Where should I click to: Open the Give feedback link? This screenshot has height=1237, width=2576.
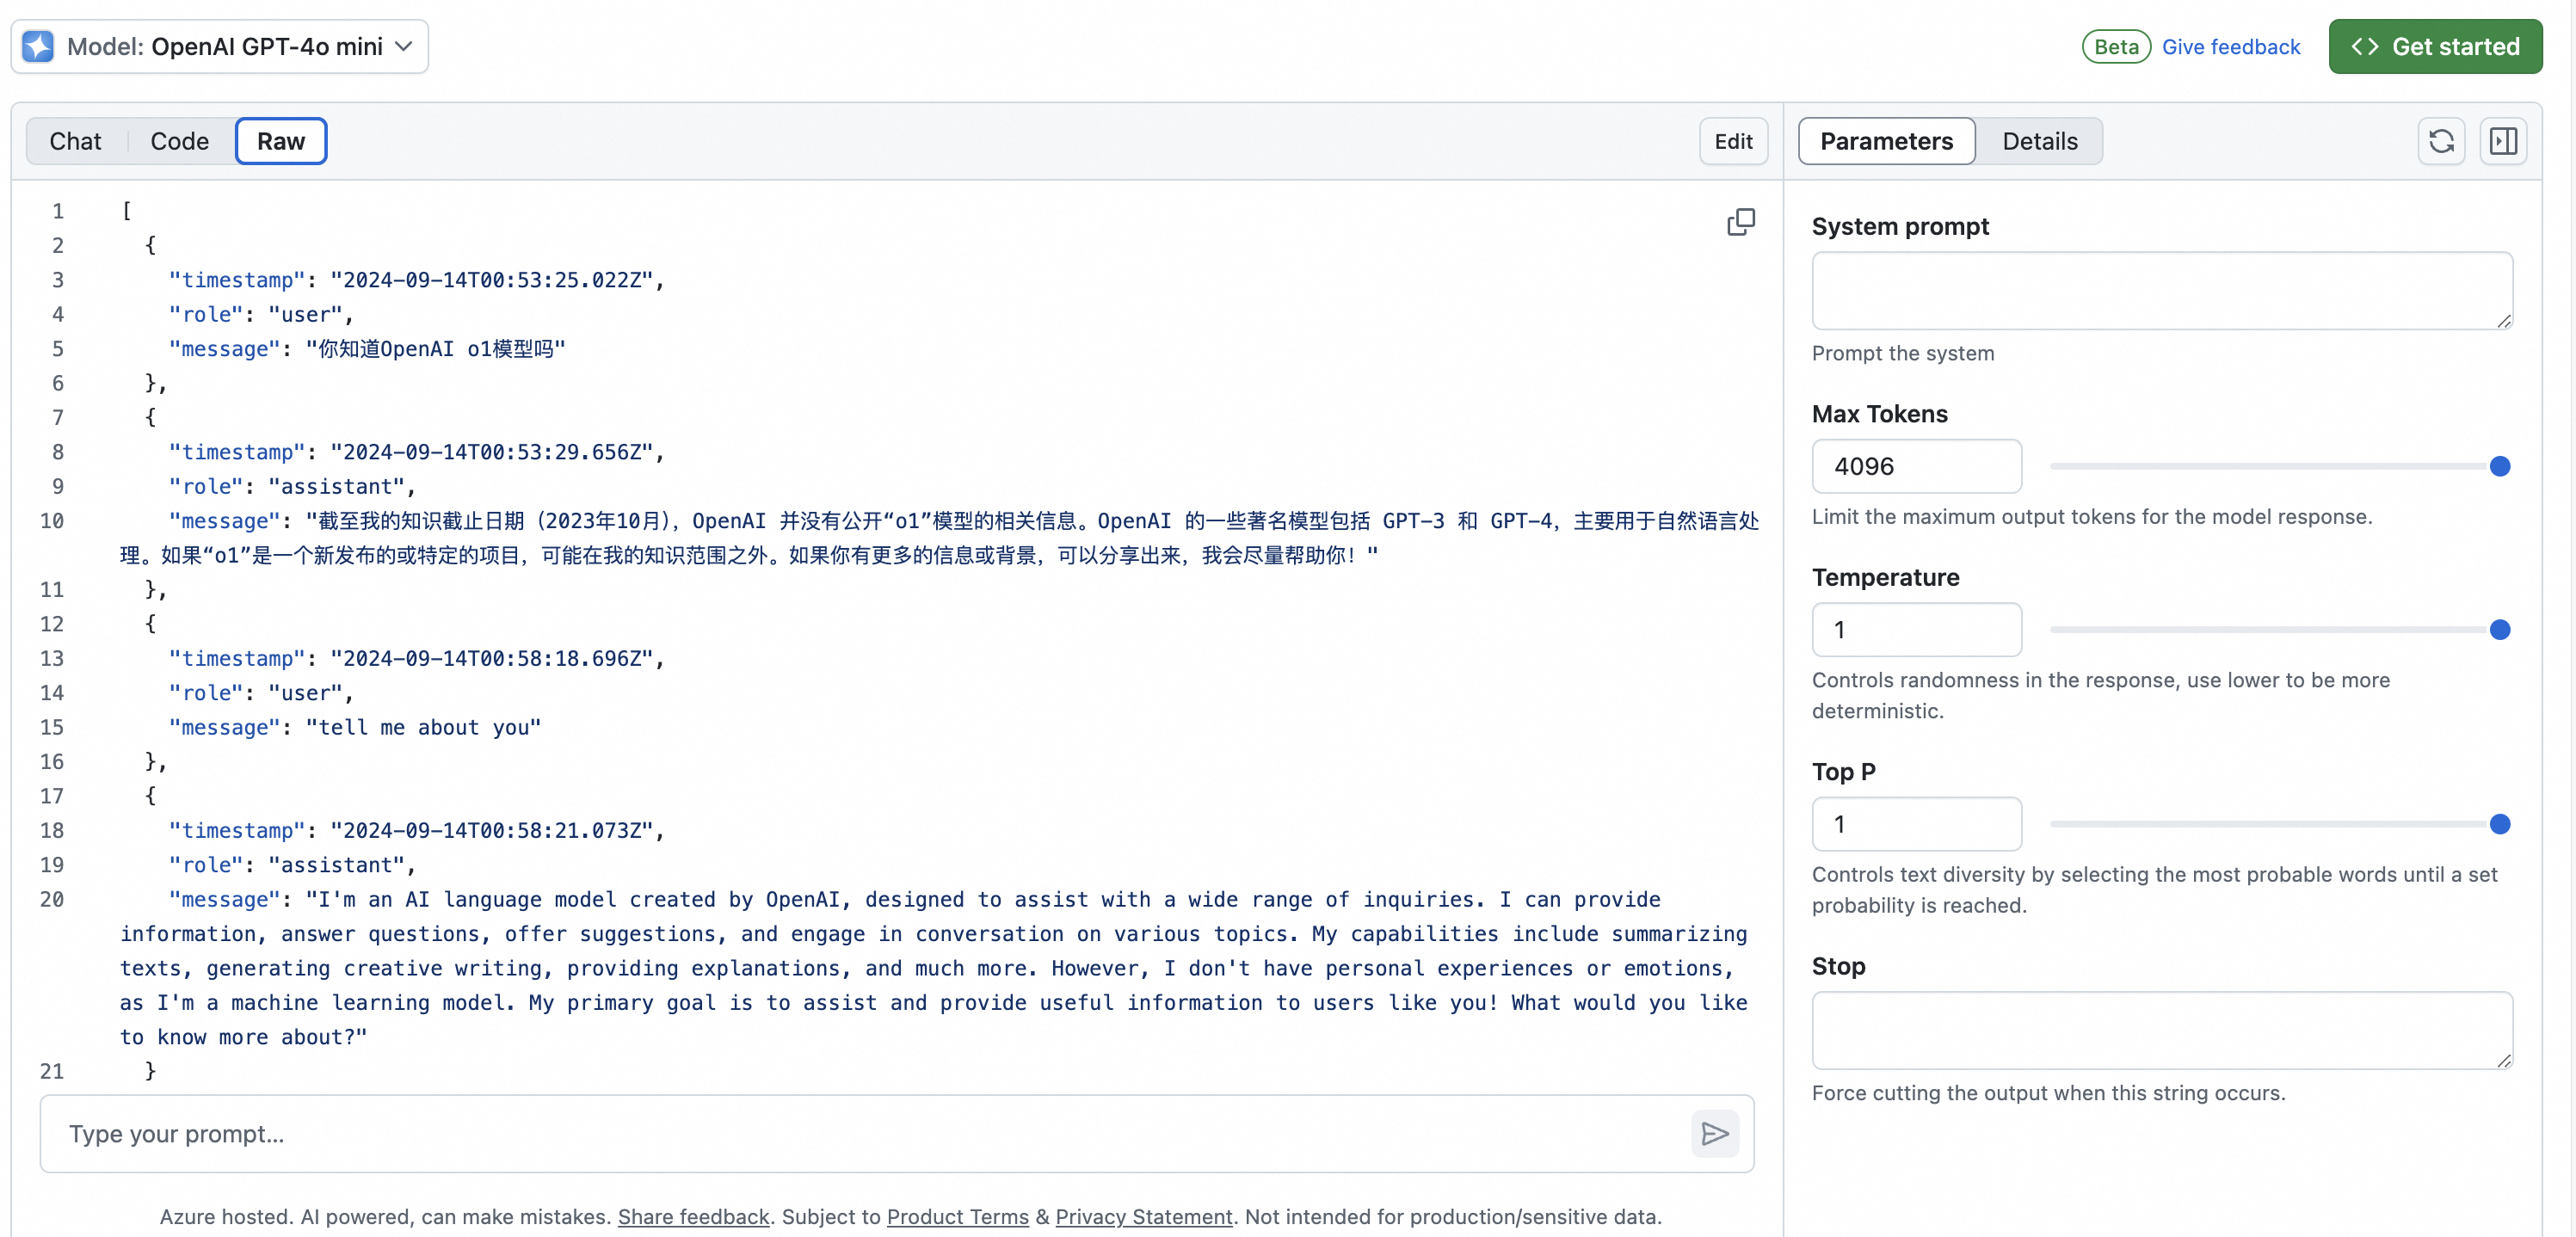point(2230,46)
